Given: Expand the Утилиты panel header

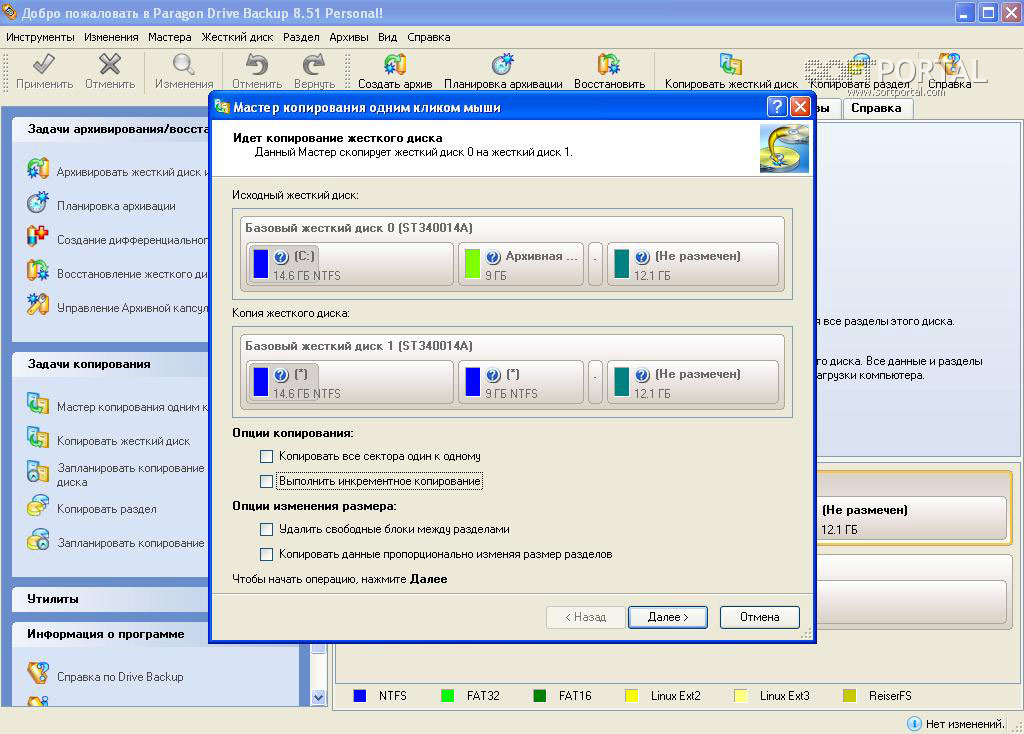Looking at the screenshot, I should (111, 599).
